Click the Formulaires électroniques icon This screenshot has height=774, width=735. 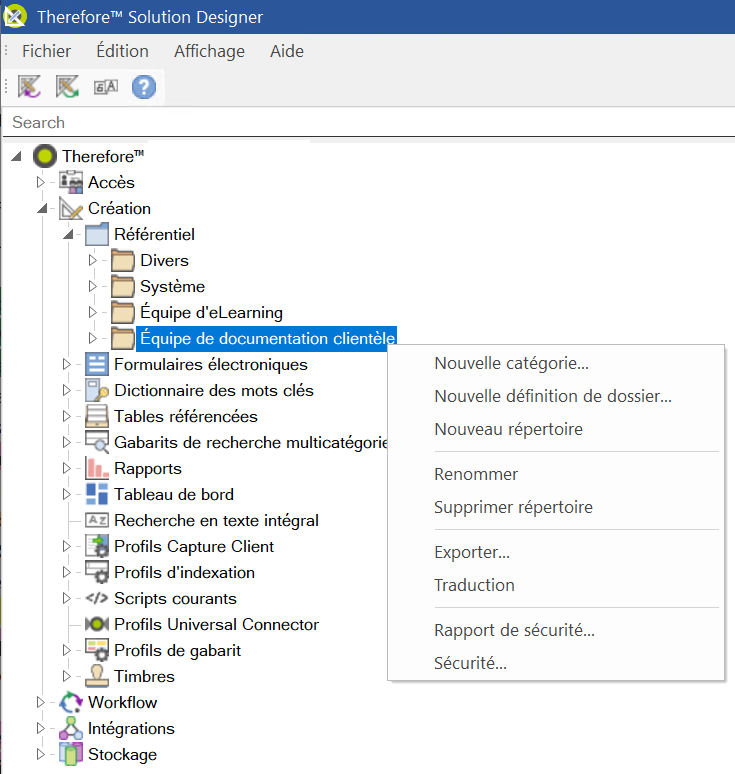coord(97,364)
